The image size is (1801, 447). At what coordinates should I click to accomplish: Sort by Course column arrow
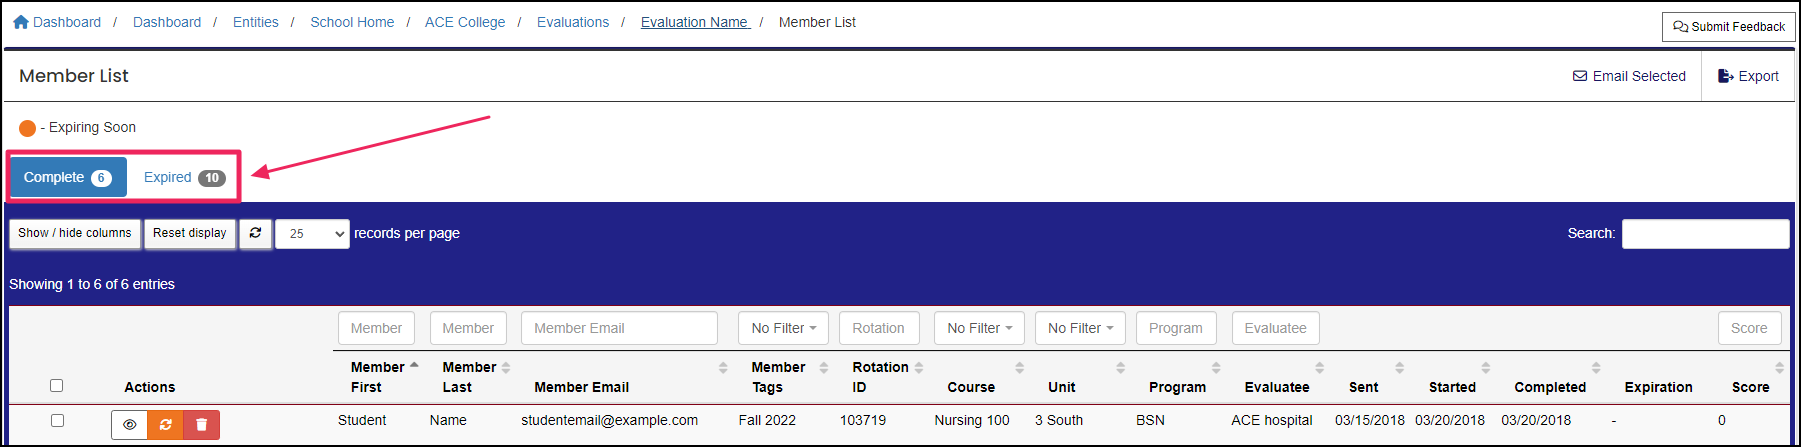click(x=1020, y=367)
